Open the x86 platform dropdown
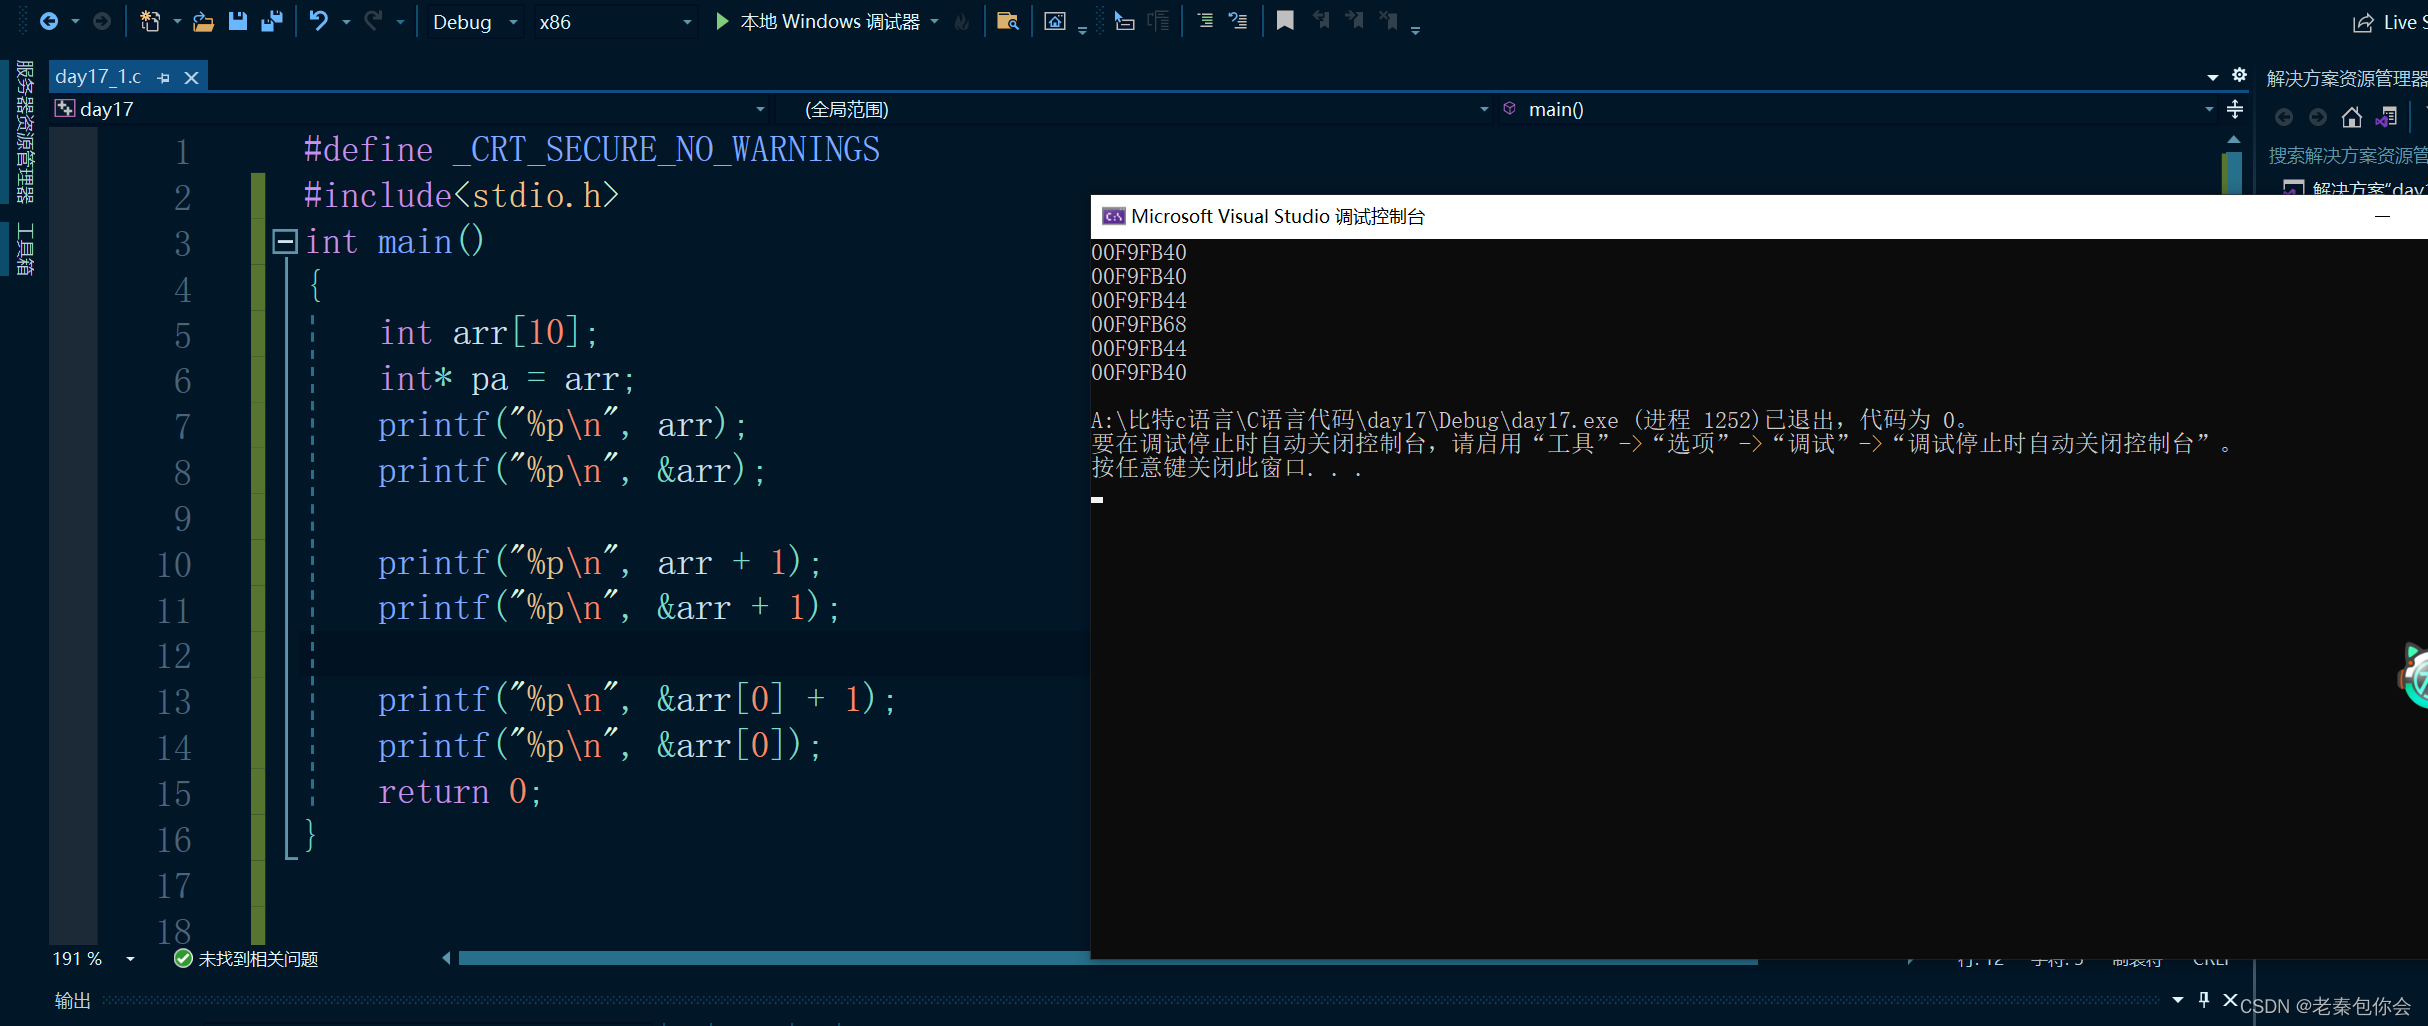2428x1026 pixels. click(x=613, y=21)
